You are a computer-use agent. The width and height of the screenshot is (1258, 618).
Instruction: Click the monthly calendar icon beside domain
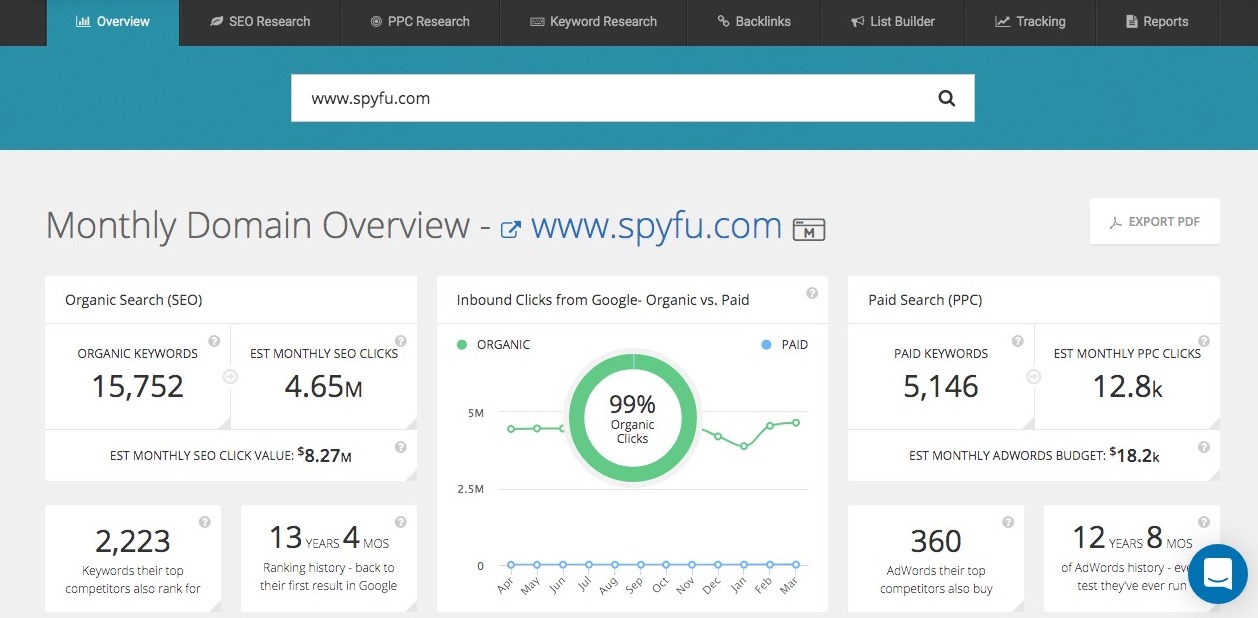tap(809, 229)
